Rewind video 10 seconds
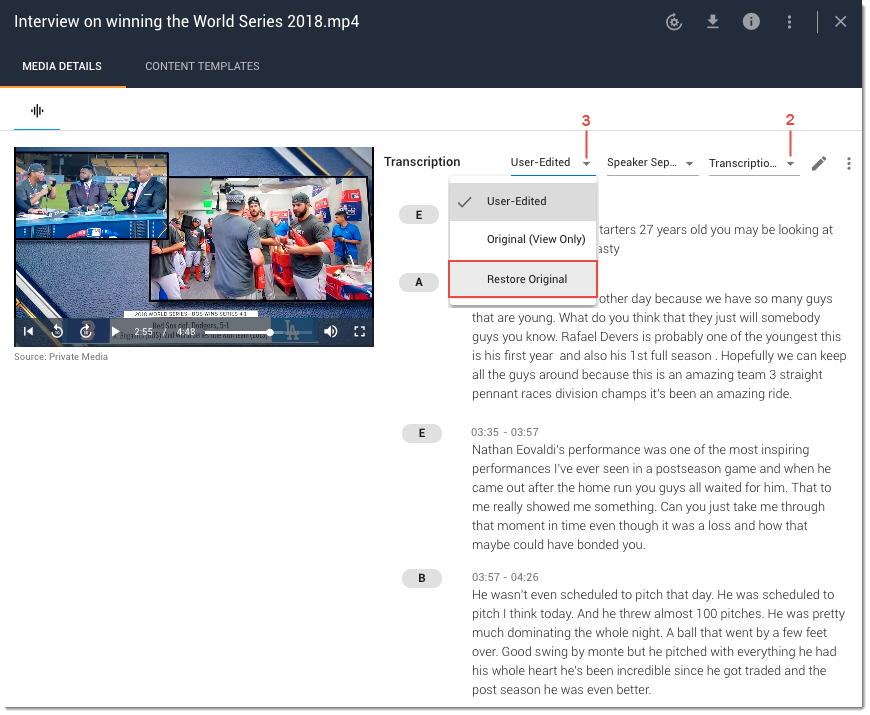 click(x=57, y=332)
